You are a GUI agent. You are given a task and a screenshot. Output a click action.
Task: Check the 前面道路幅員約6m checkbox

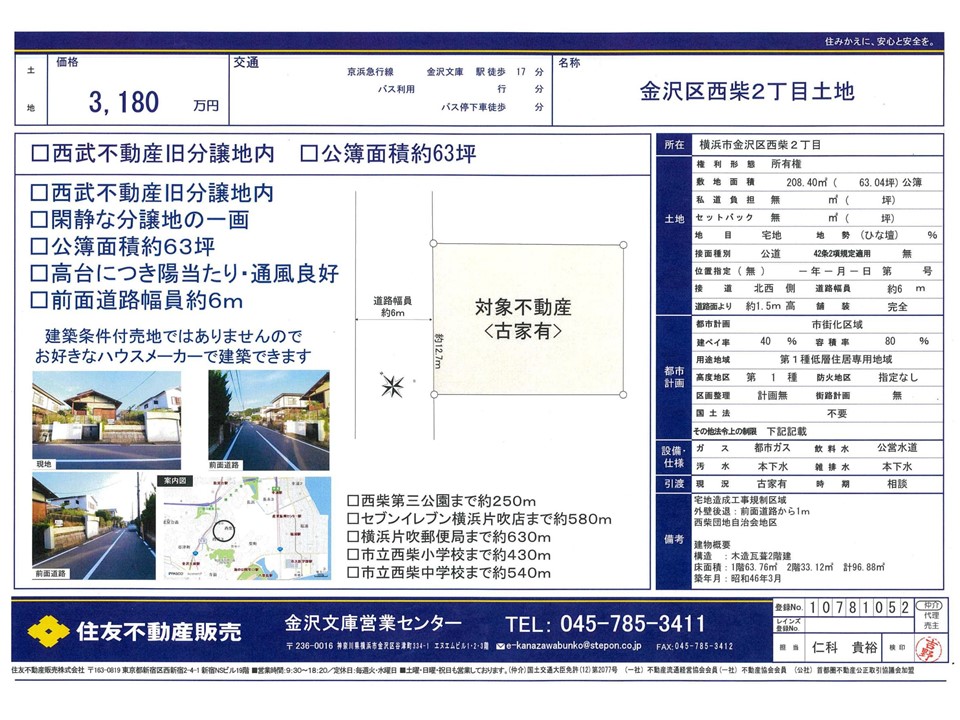[x=39, y=300]
